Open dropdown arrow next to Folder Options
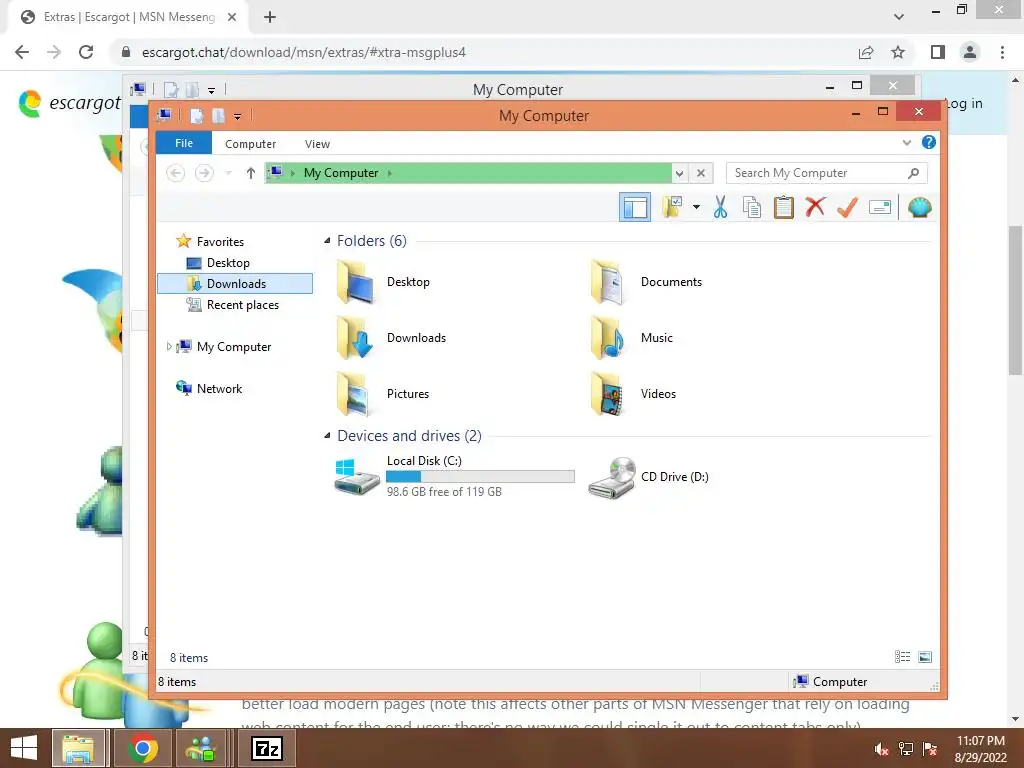This screenshot has height=768, width=1024. (696, 208)
